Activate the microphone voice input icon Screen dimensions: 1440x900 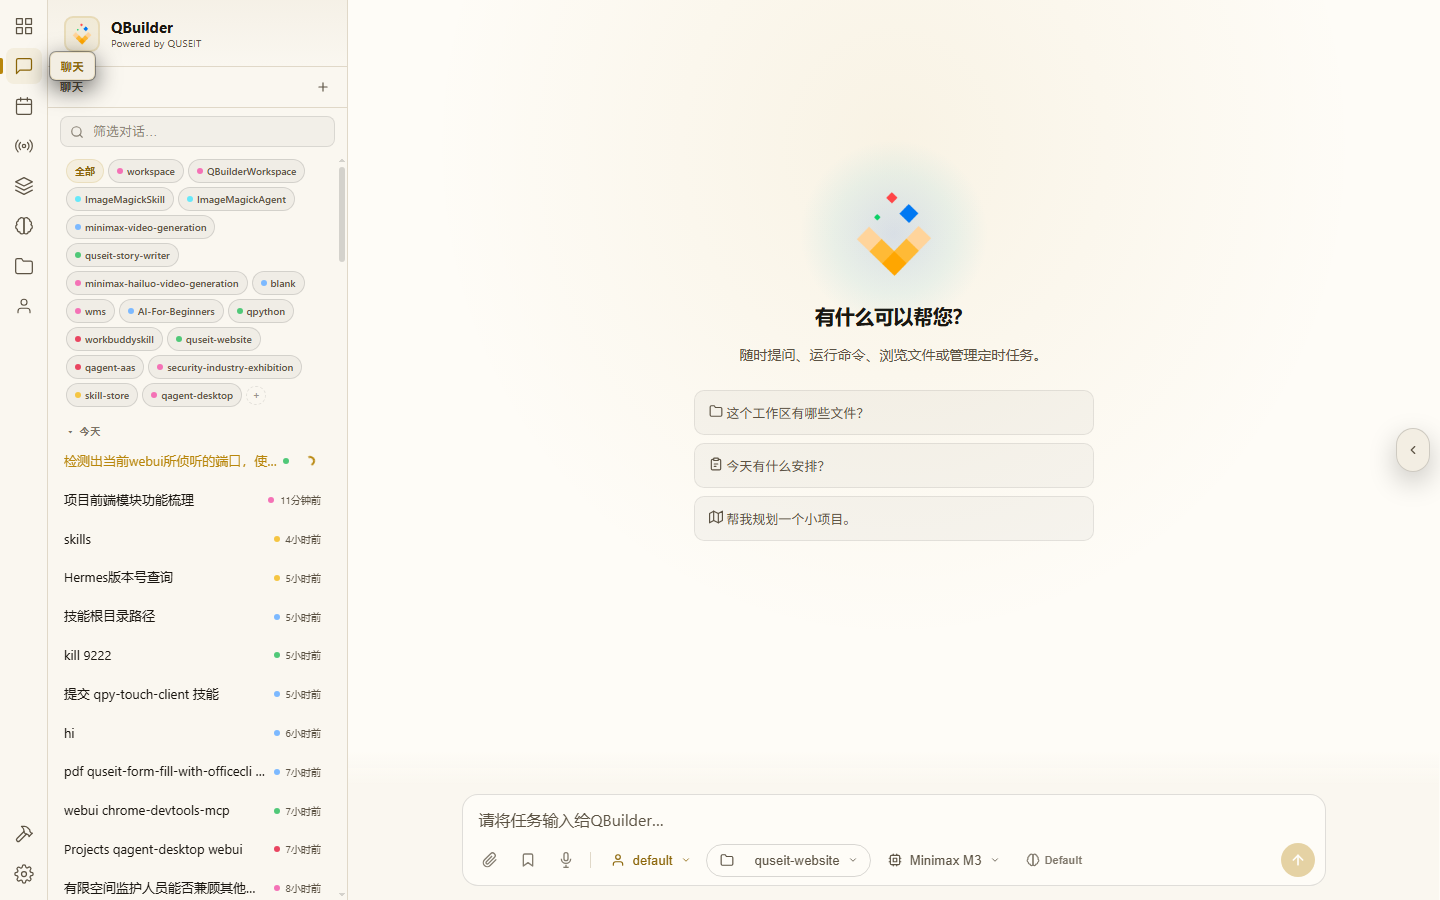point(566,860)
